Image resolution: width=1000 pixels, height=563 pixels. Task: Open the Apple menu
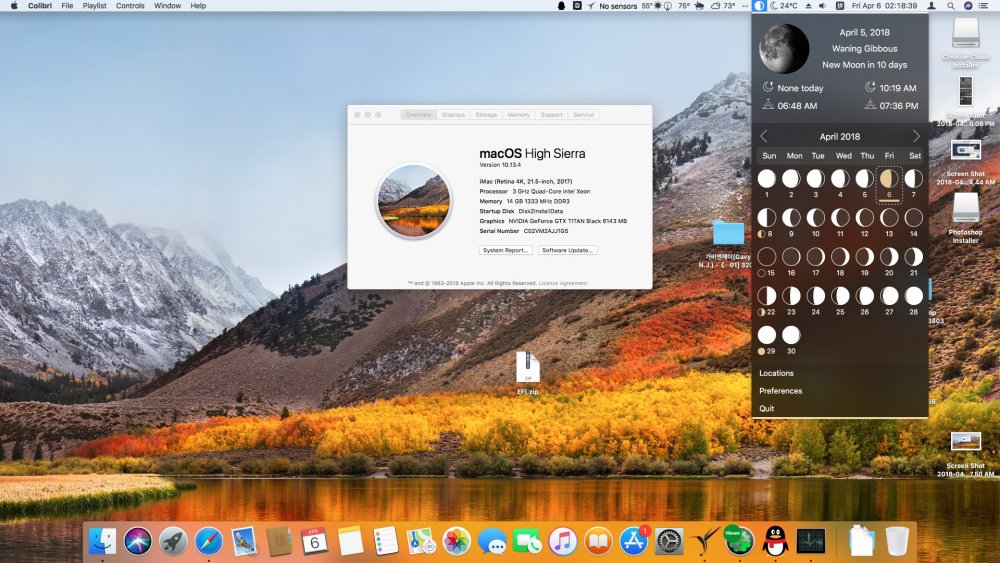[14, 6]
